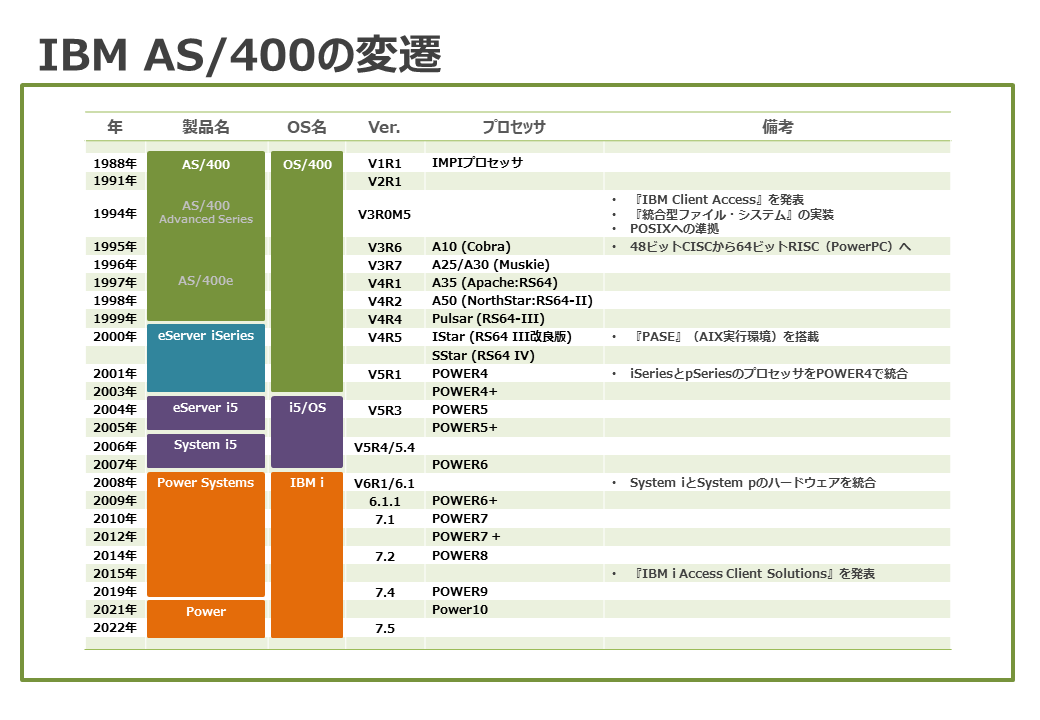Screen dimensions: 1040x720
Task: Select the green "OS/400" OS label
Action: pos(307,164)
